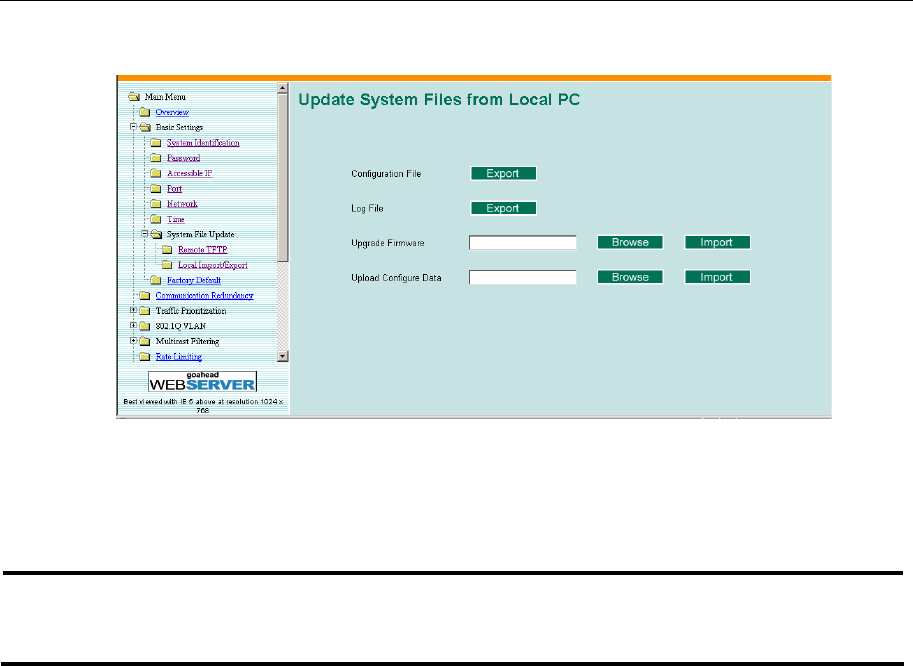This screenshot has height=666, width=913.
Task: Click the Network folder icon
Action: (x=156, y=204)
